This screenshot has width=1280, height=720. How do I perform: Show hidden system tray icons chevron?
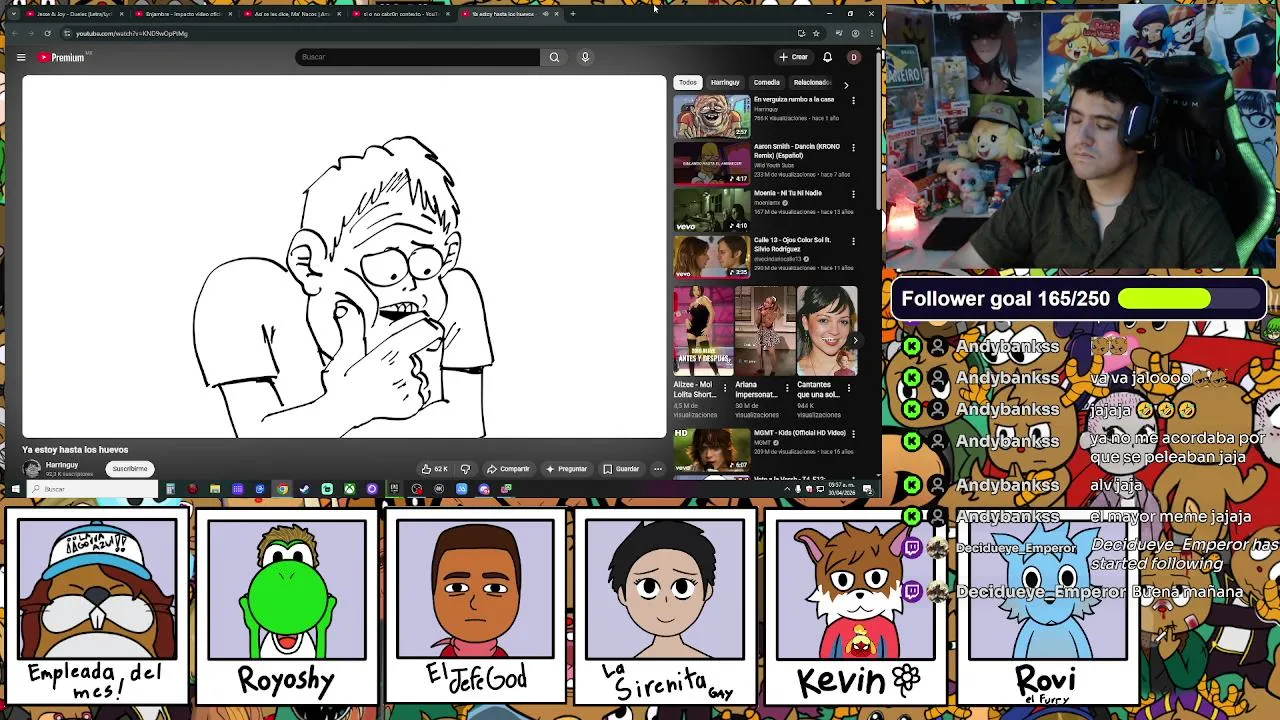[787, 489]
